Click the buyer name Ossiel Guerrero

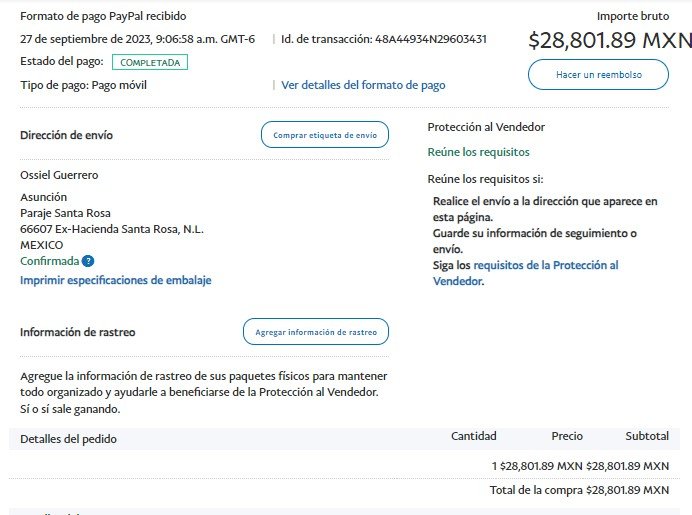tap(59, 175)
